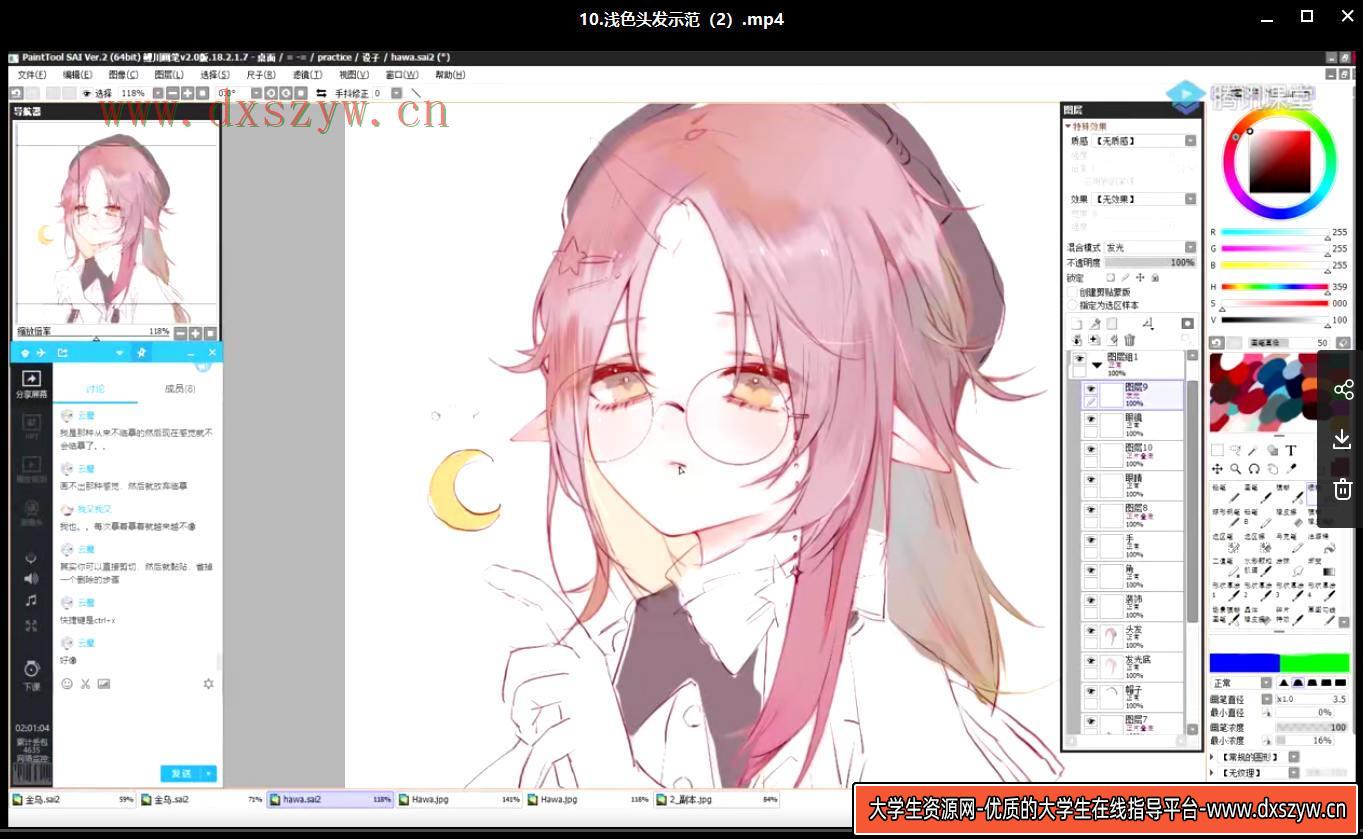Click the pin icon on chat window header
Image resolution: width=1363 pixels, height=839 pixels.
coord(141,353)
